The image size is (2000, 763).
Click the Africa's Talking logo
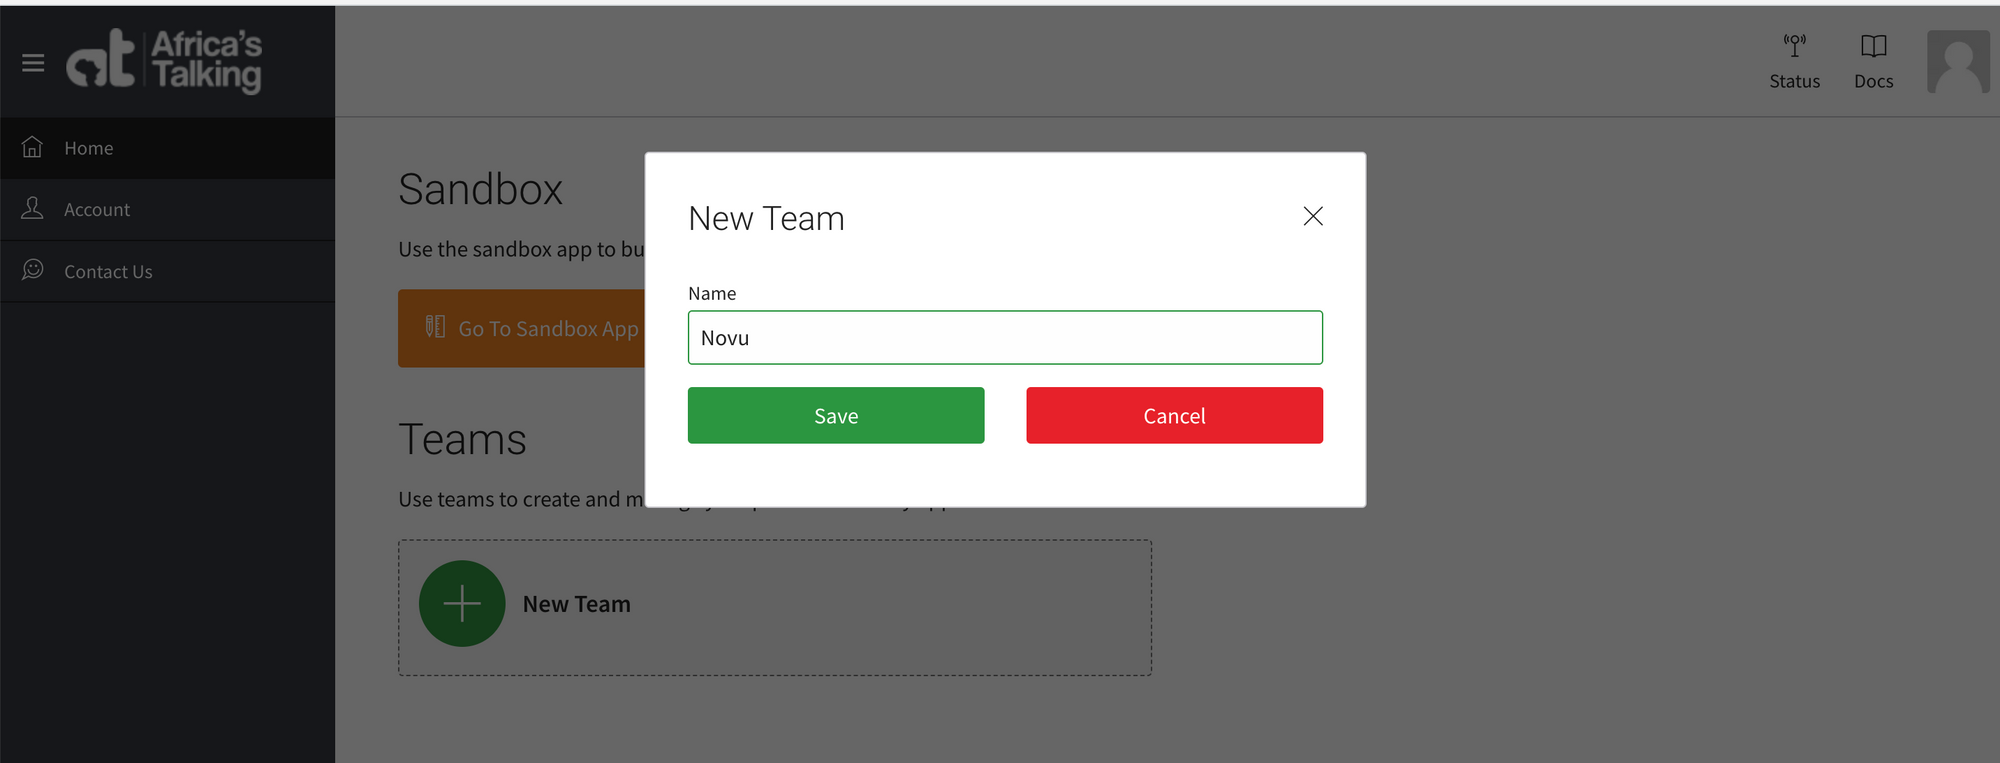coord(165,61)
